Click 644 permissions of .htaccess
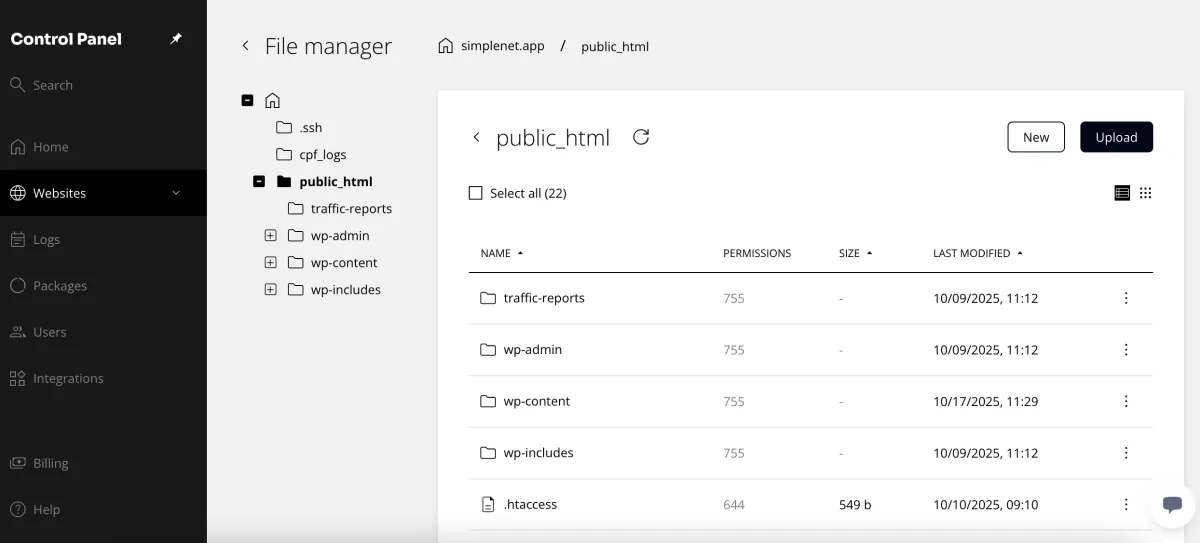Image resolution: width=1200 pixels, height=543 pixels. click(x=734, y=505)
